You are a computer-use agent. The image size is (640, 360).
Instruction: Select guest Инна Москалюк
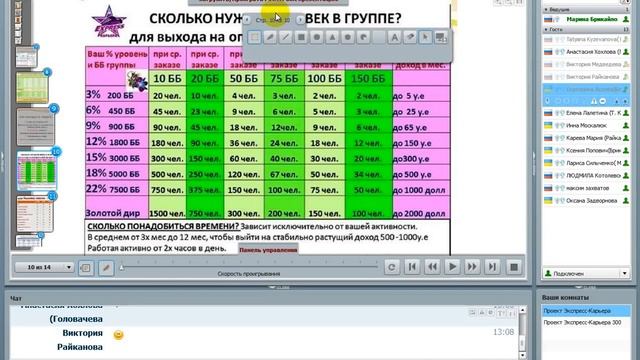pyautogui.click(x=587, y=126)
